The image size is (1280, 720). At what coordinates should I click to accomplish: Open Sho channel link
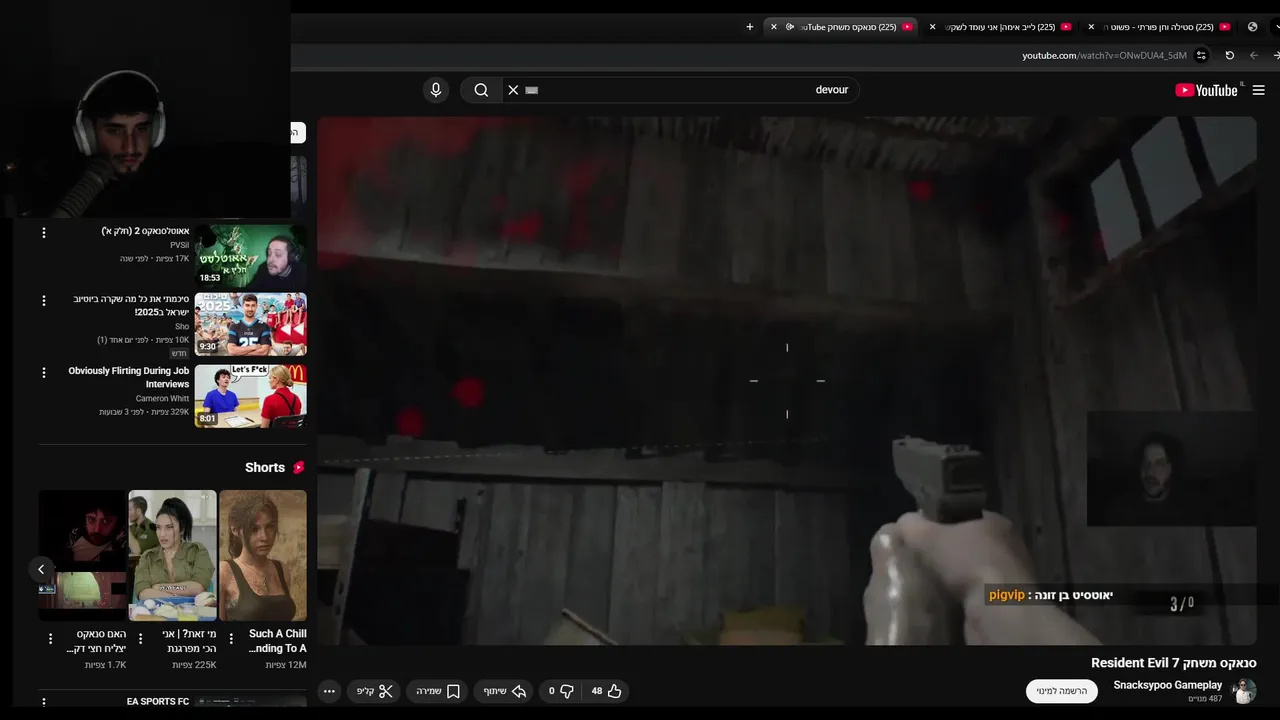tap(182, 326)
